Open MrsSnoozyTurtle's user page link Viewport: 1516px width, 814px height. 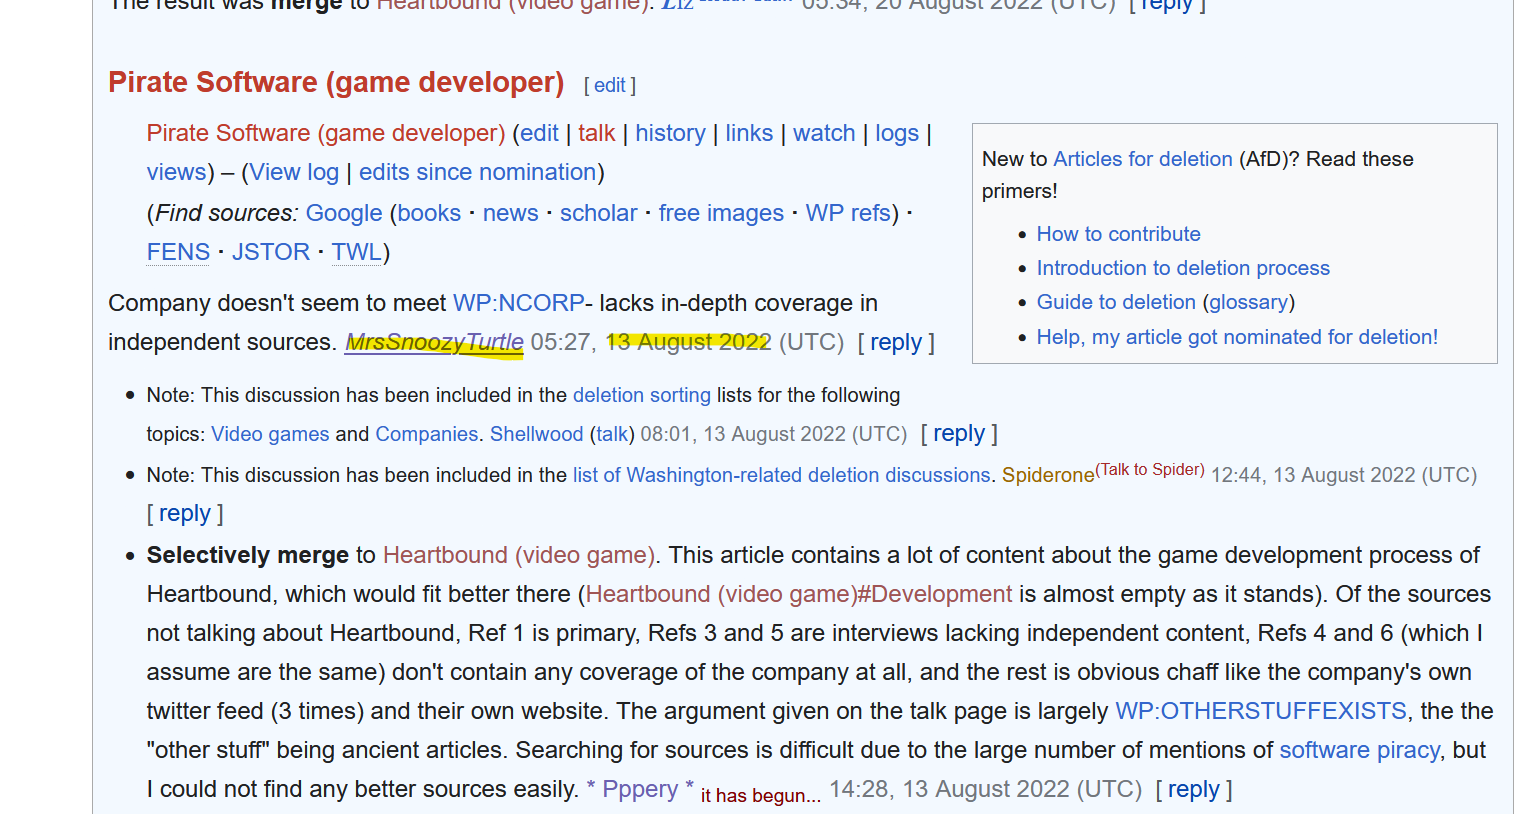click(x=435, y=342)
